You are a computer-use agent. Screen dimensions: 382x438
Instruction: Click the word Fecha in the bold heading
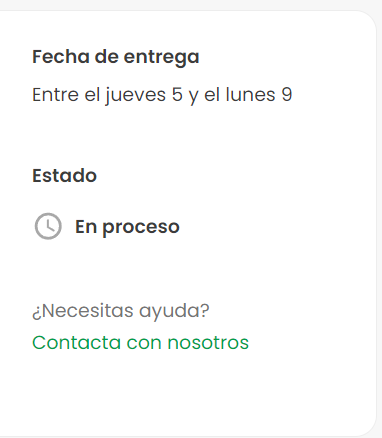tap(61, 57)
